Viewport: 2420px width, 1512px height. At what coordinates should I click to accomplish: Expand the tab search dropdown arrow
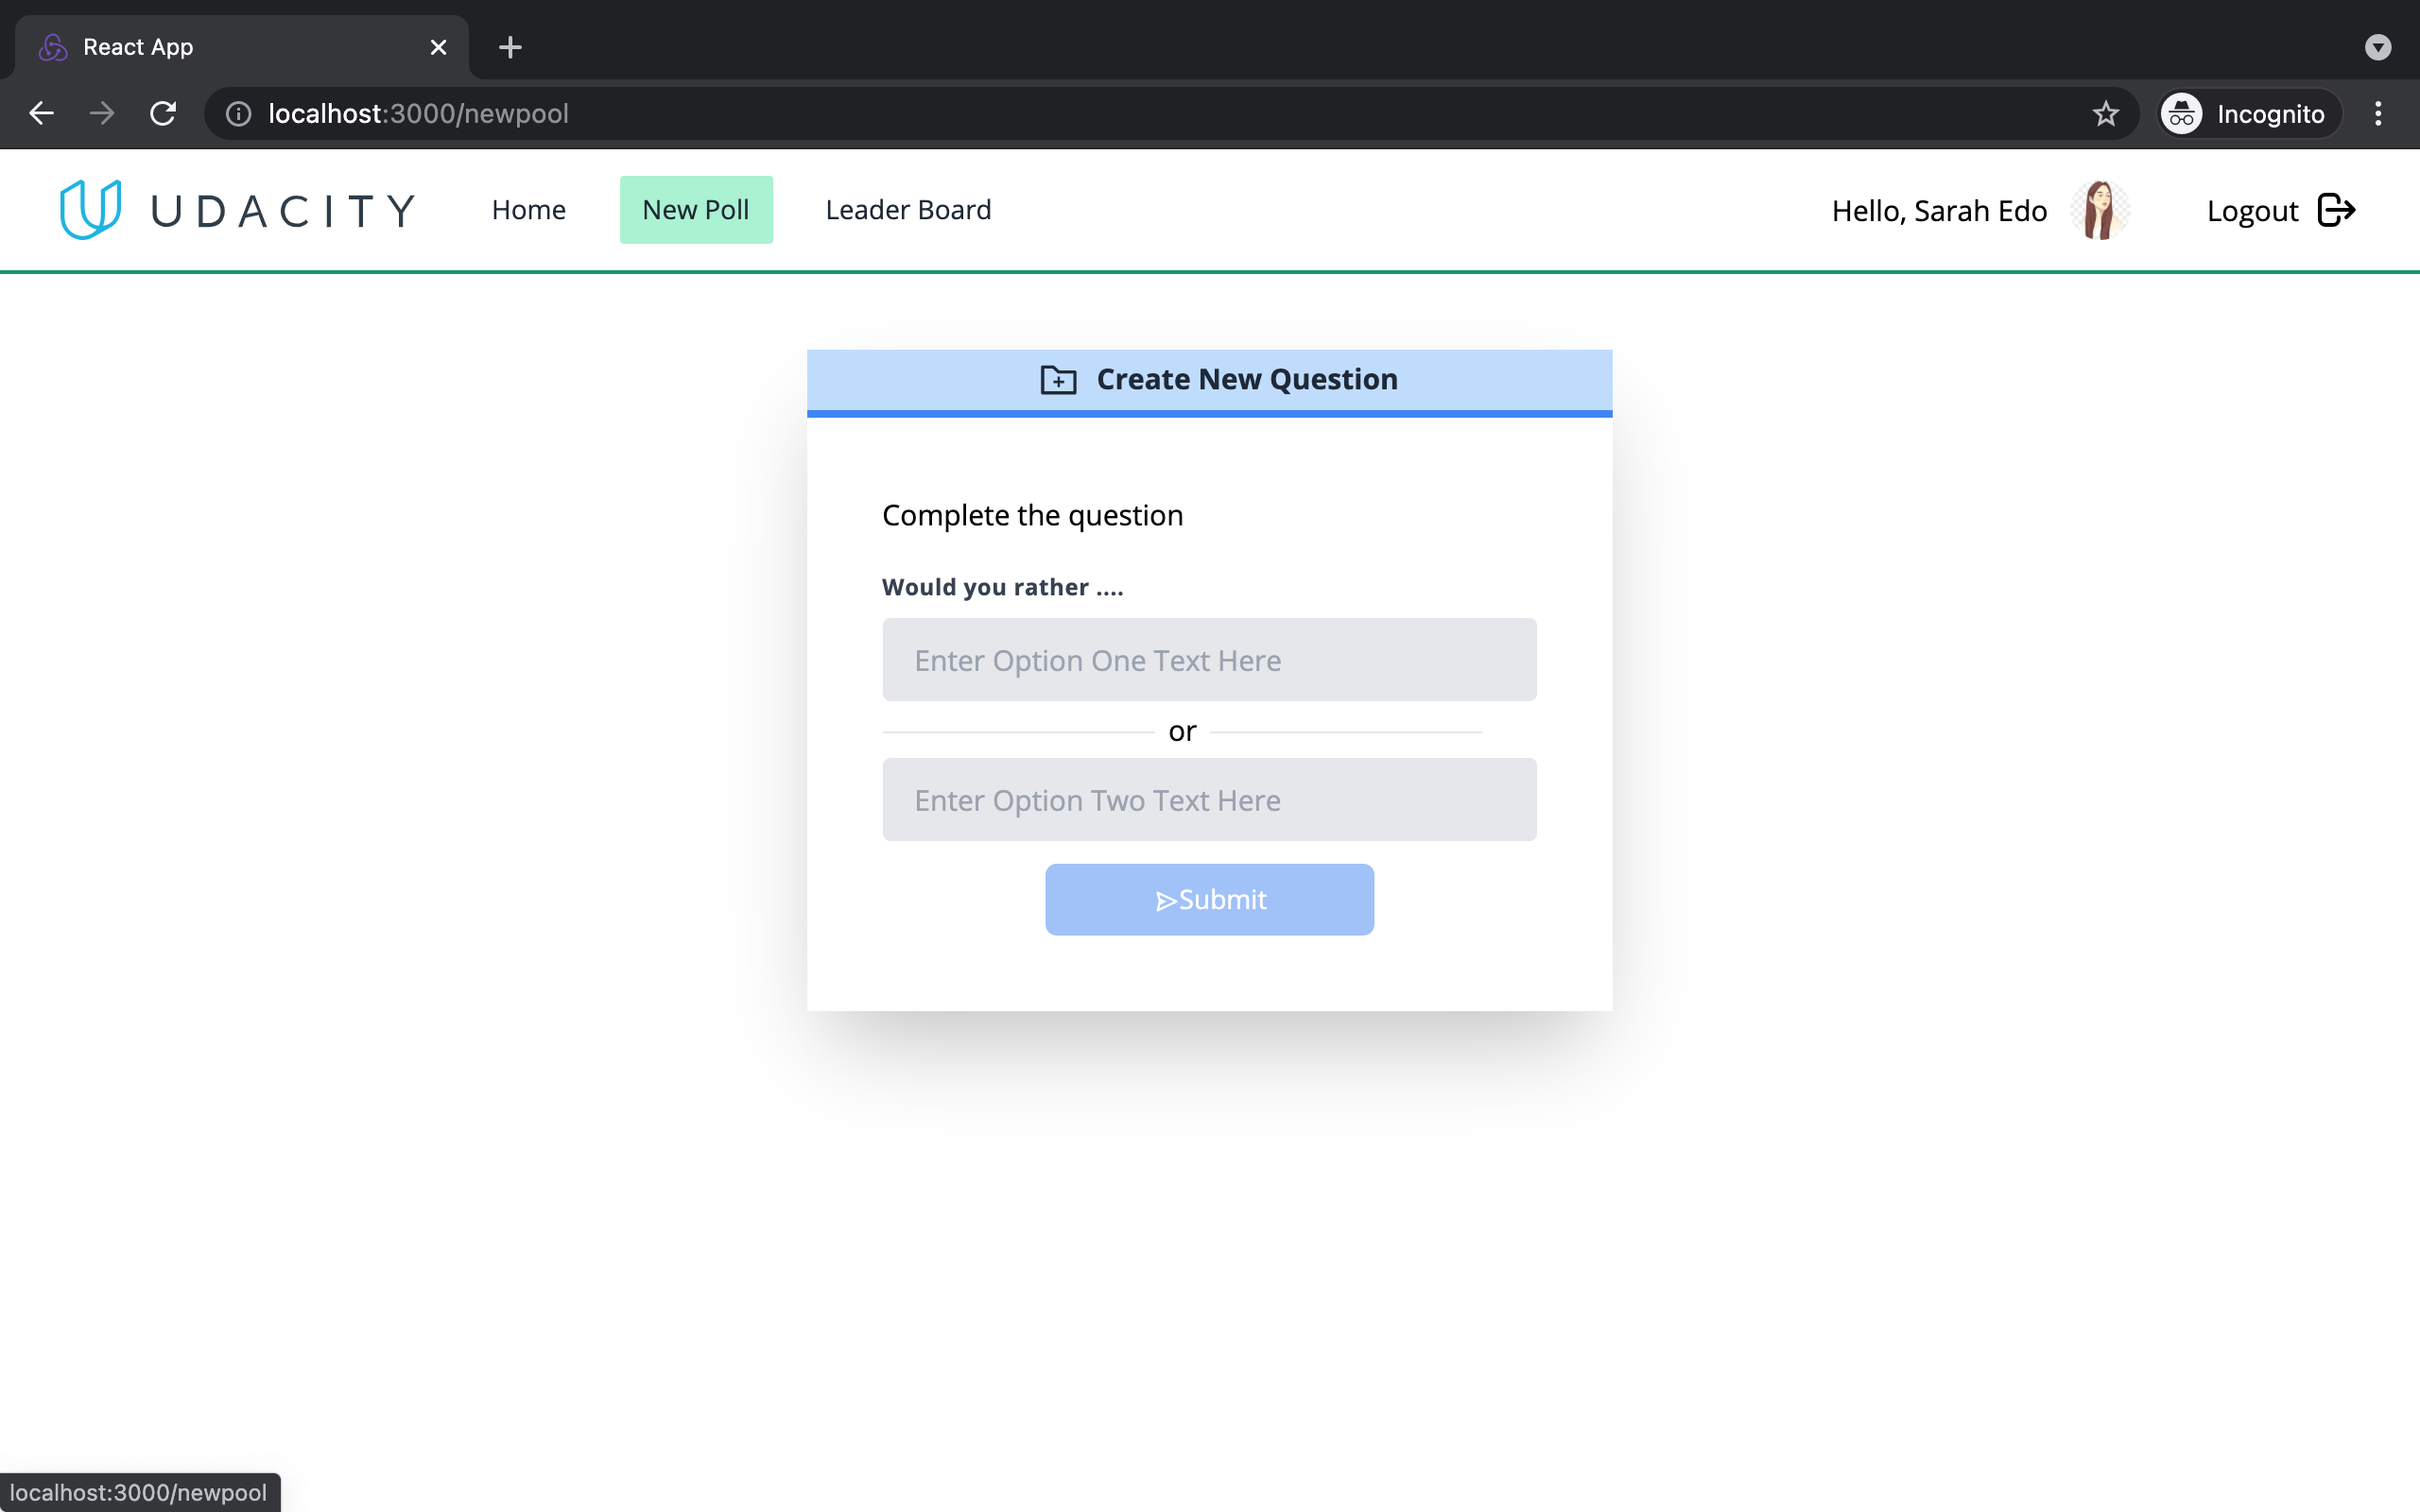(x=2377, y=47)
